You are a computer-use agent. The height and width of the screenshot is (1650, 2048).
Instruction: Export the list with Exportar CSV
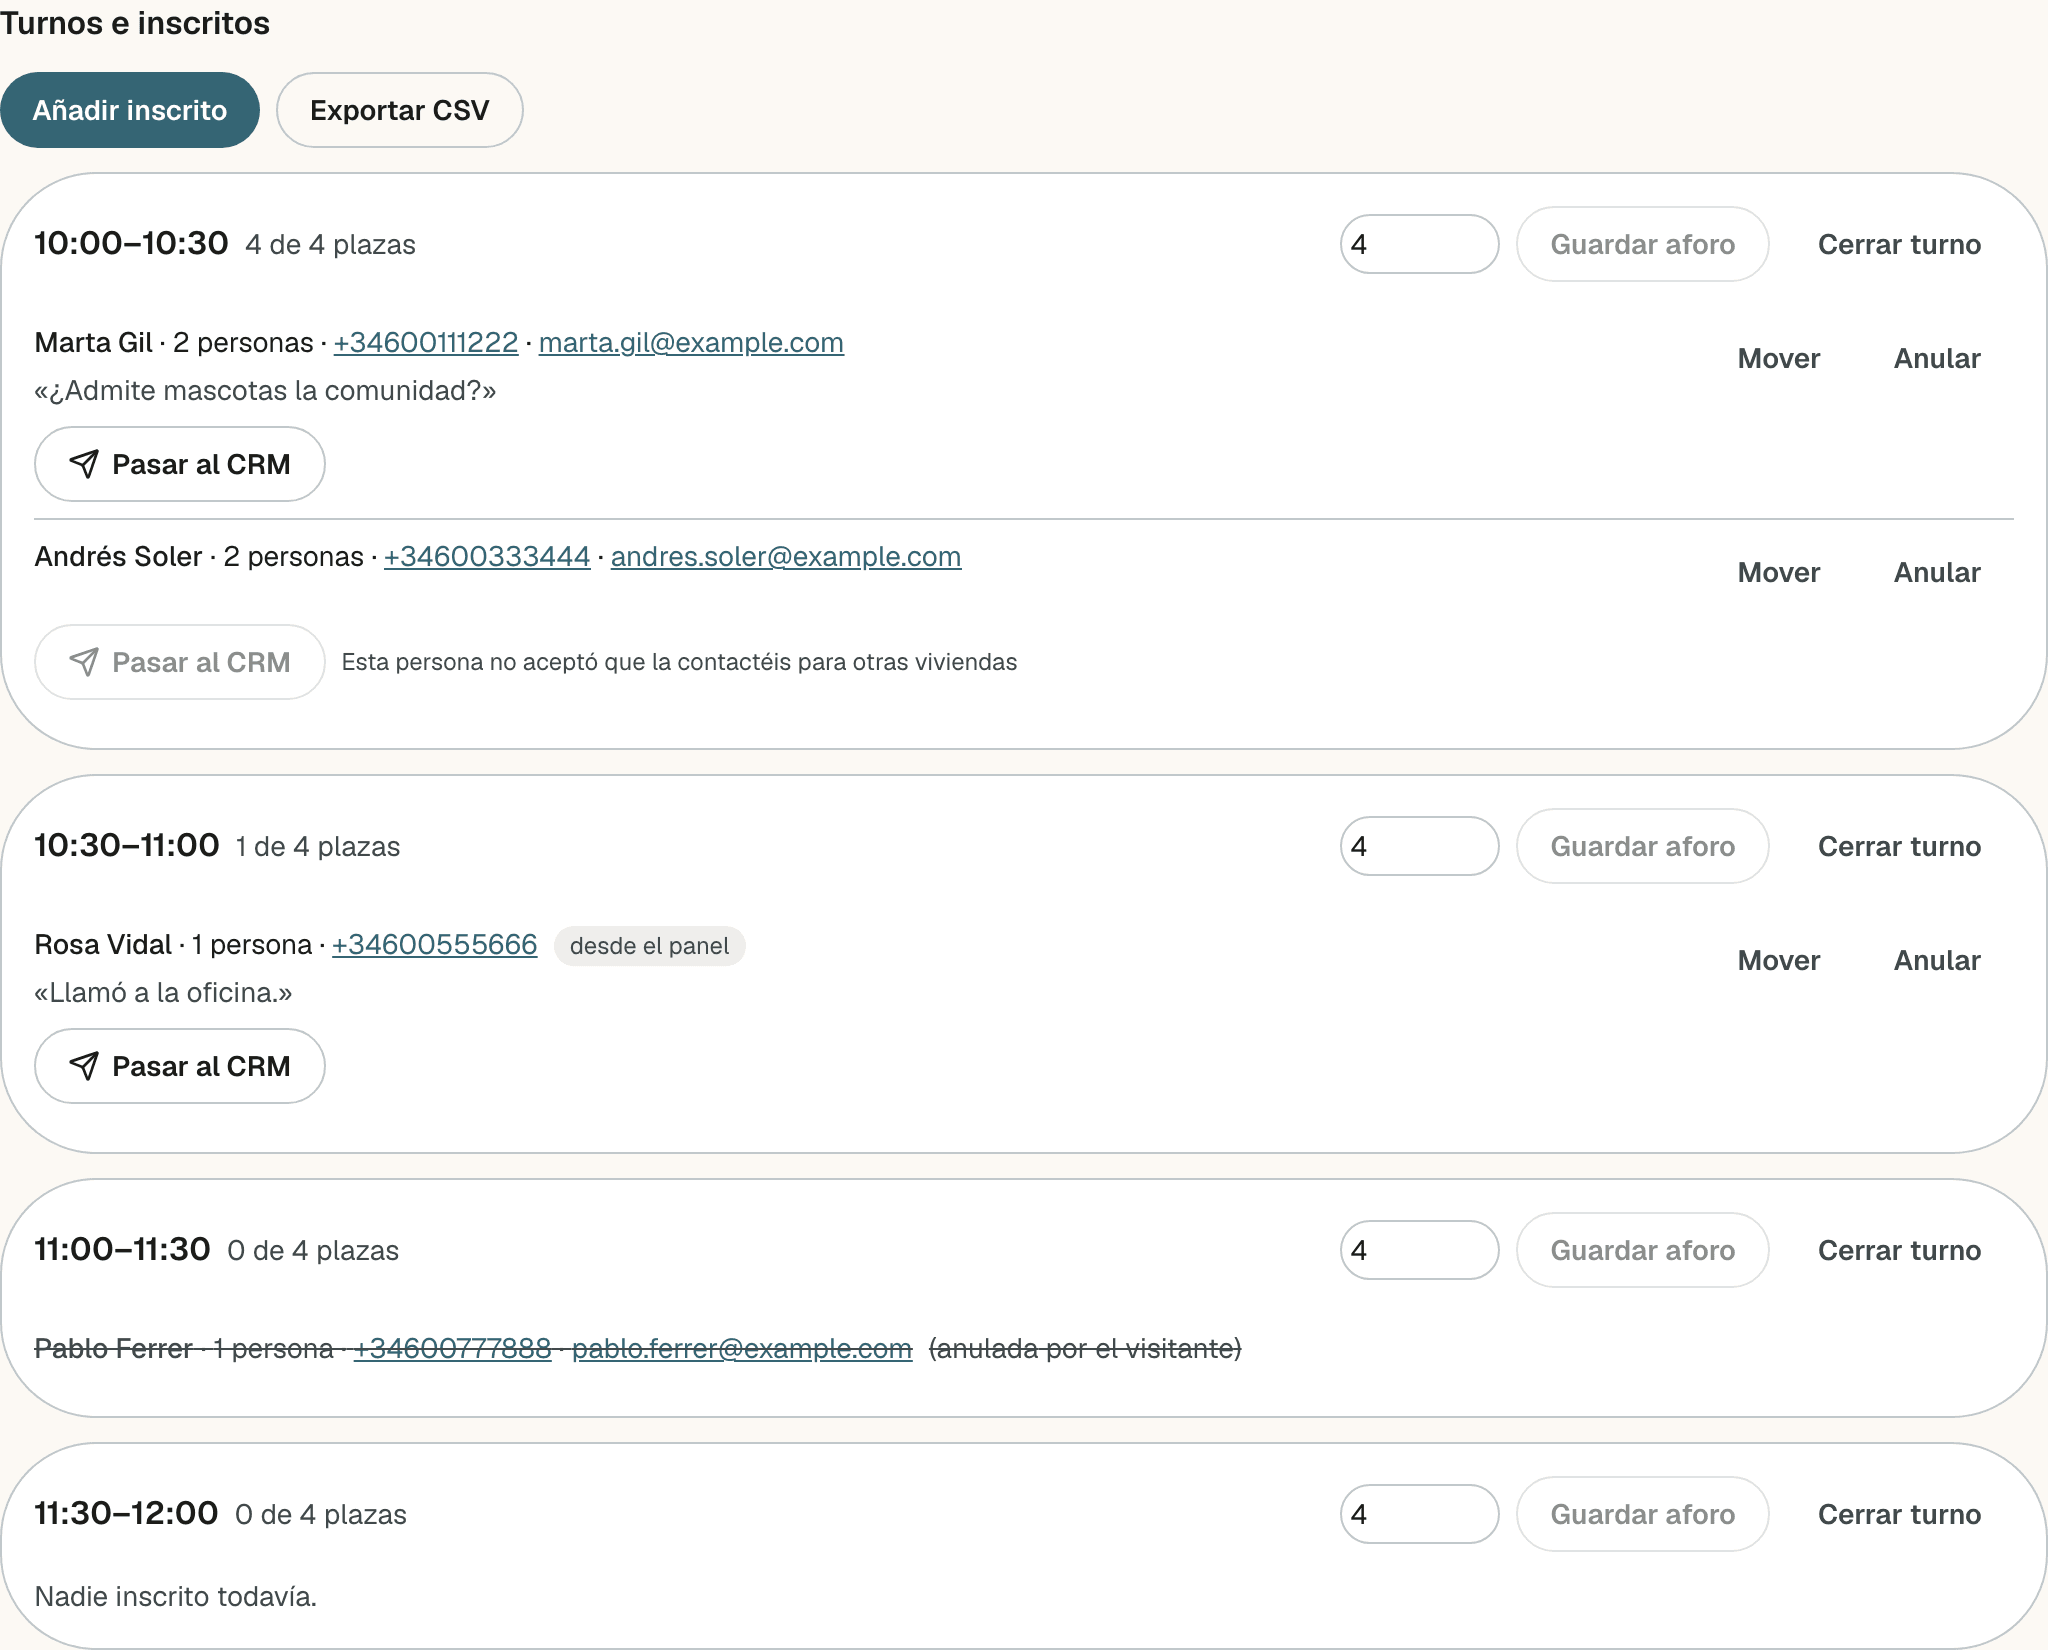(400, 110)
